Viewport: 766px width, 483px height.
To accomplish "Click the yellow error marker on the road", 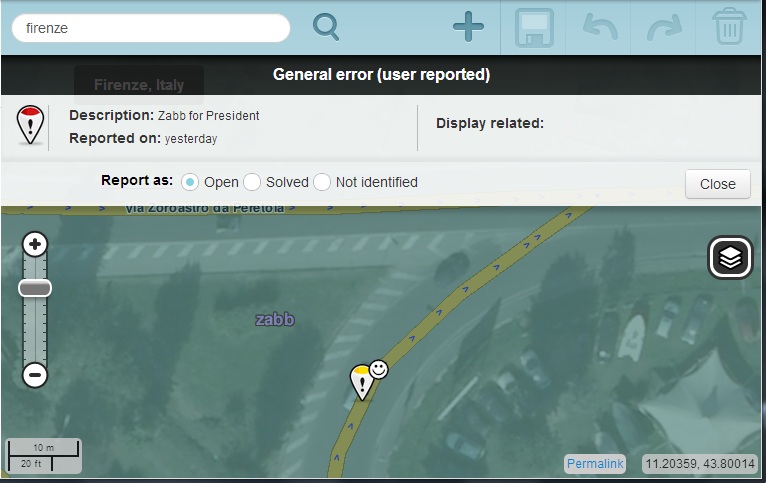I will (362, 382).
